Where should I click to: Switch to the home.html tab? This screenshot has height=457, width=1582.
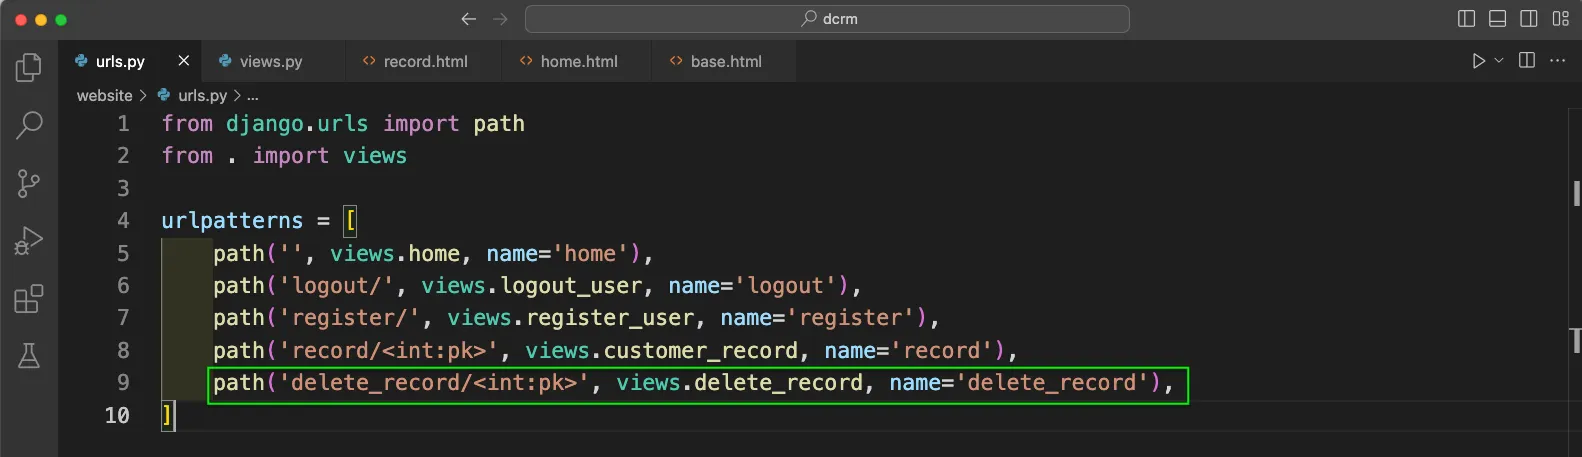[579, 61]
